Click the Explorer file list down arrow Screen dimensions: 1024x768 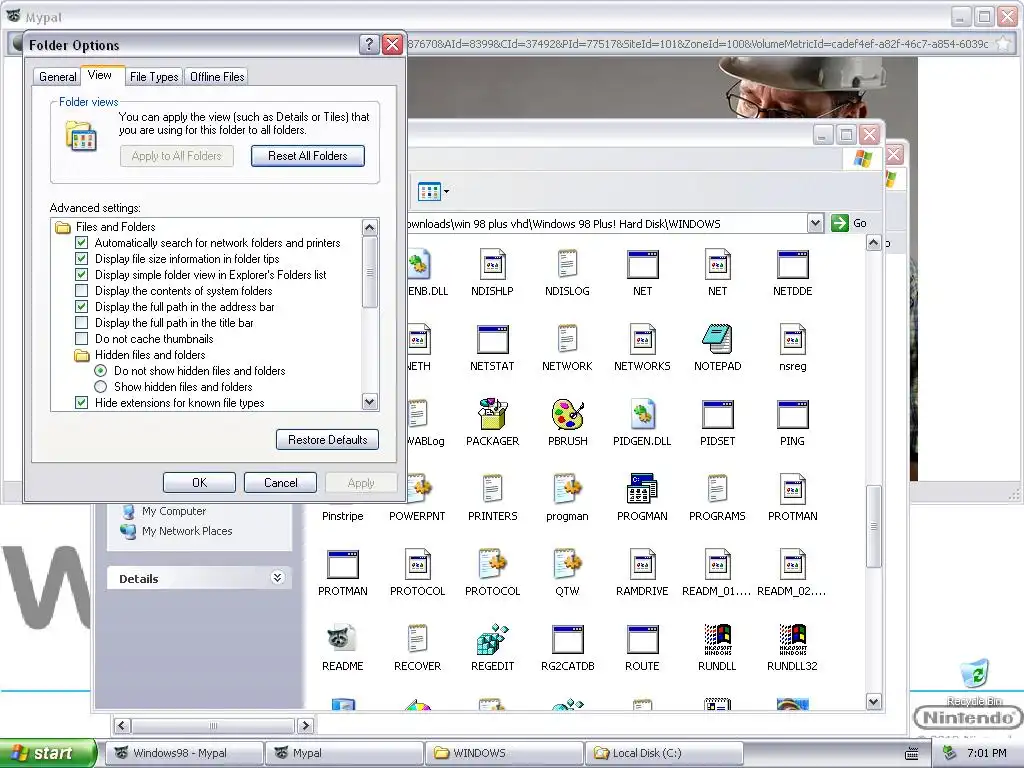(874, 702)
